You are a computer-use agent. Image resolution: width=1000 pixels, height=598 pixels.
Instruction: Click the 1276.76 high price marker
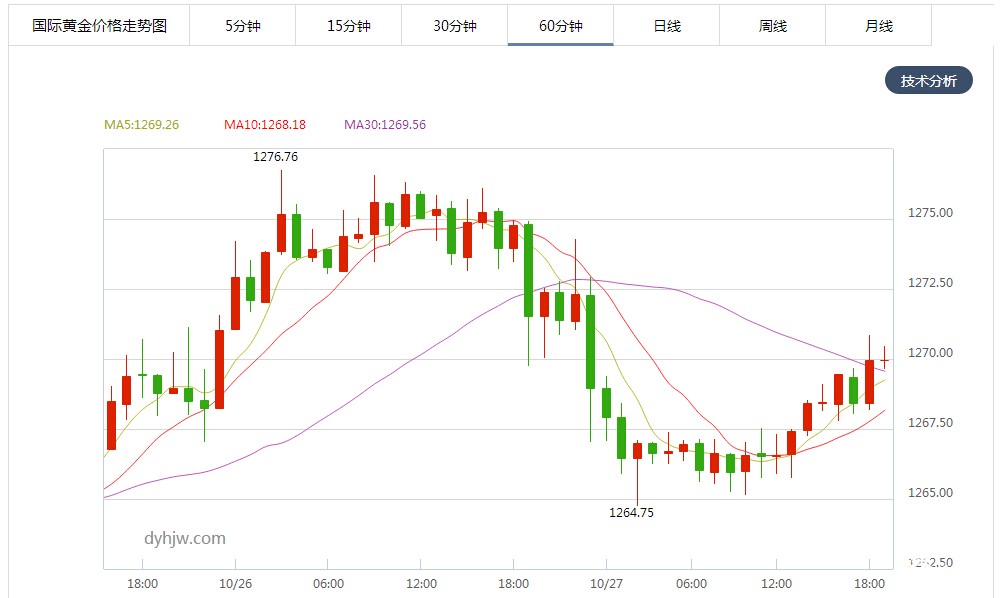pos(275,157)
